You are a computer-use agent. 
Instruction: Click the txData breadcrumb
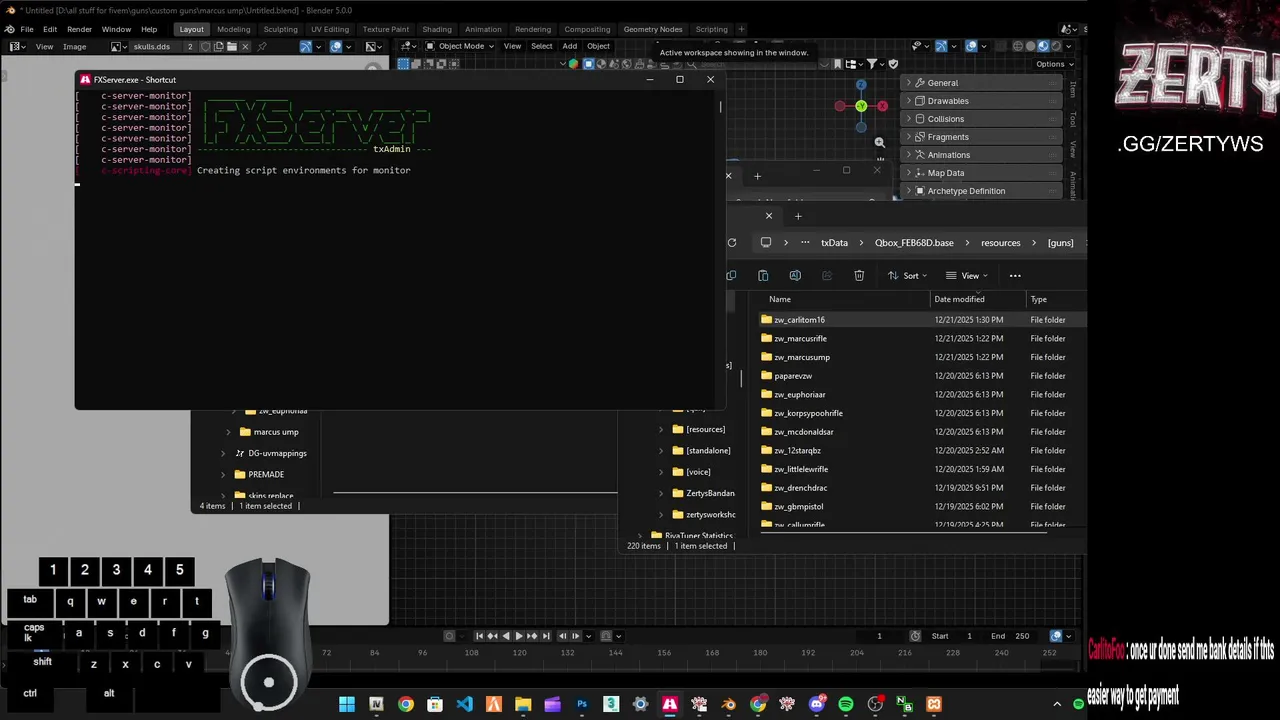click(834, 242)
